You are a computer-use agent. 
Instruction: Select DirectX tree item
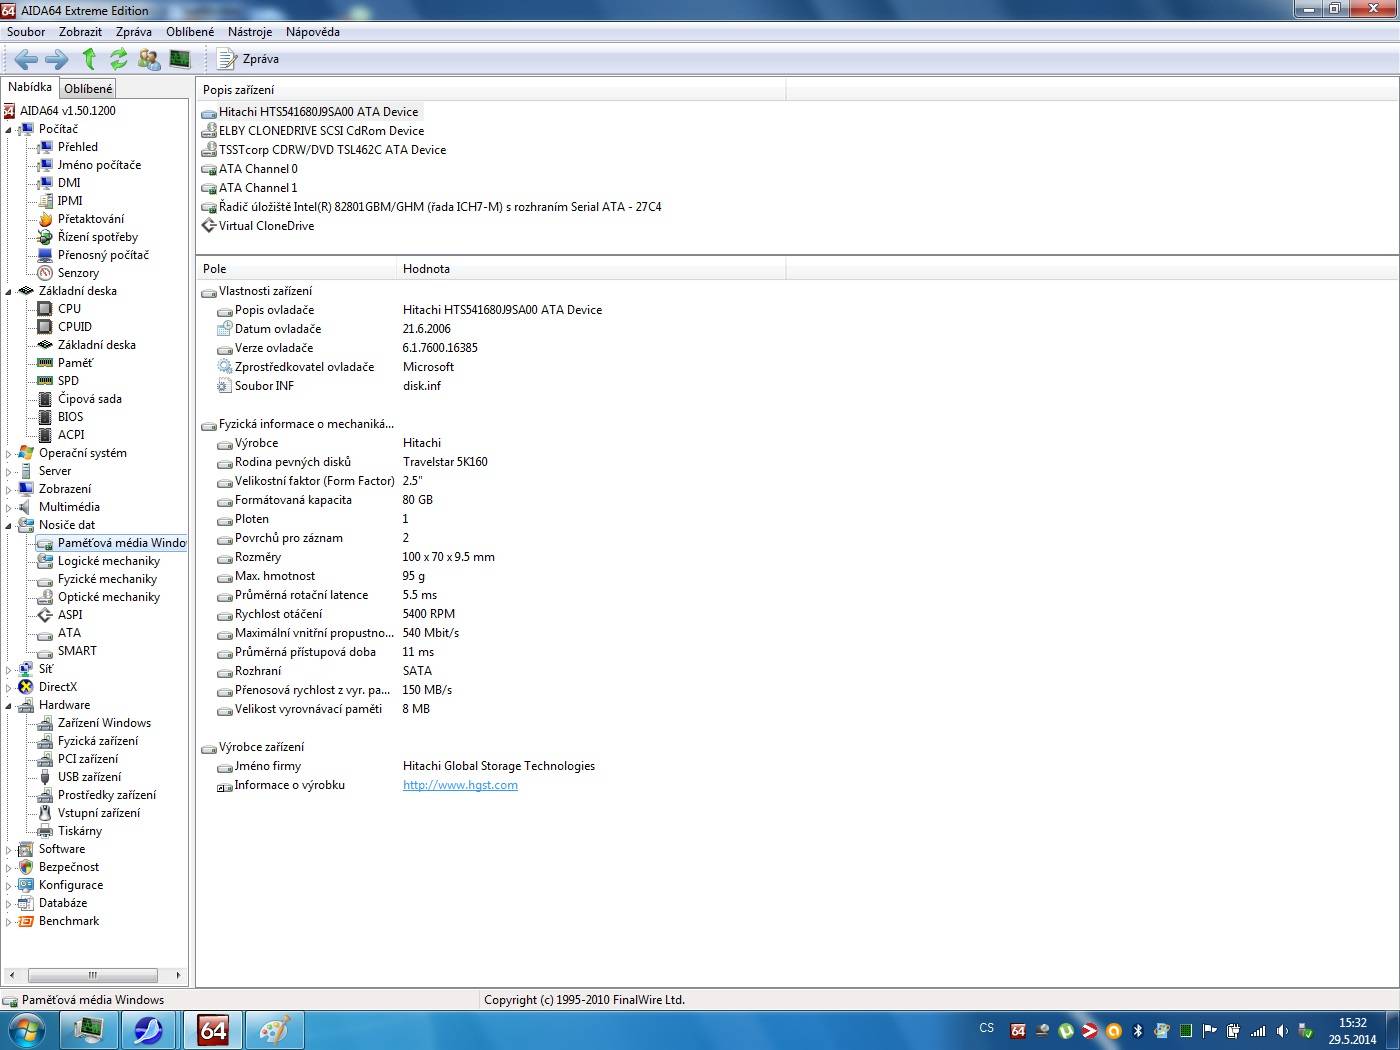pyautogui.click(x=57, y=687)
